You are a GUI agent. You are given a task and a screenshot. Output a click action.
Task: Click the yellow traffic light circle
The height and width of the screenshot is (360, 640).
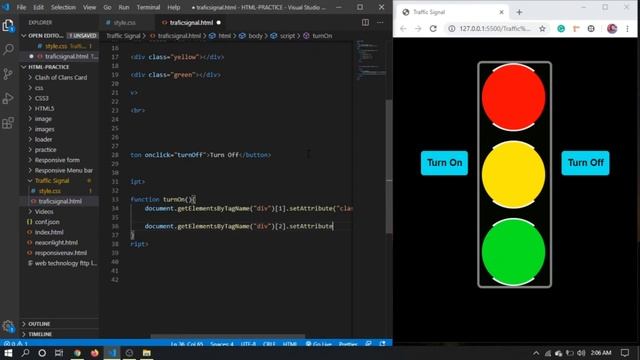pyautogui.click(x=513, y=175)
